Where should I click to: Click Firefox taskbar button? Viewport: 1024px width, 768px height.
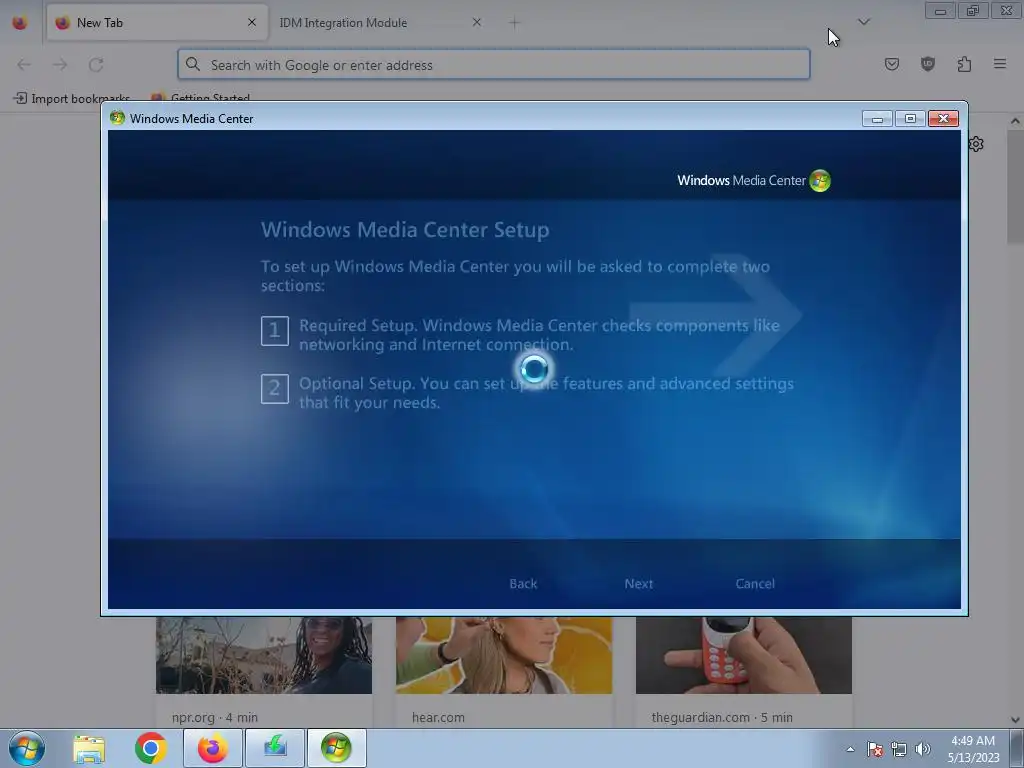pos(213,748)
